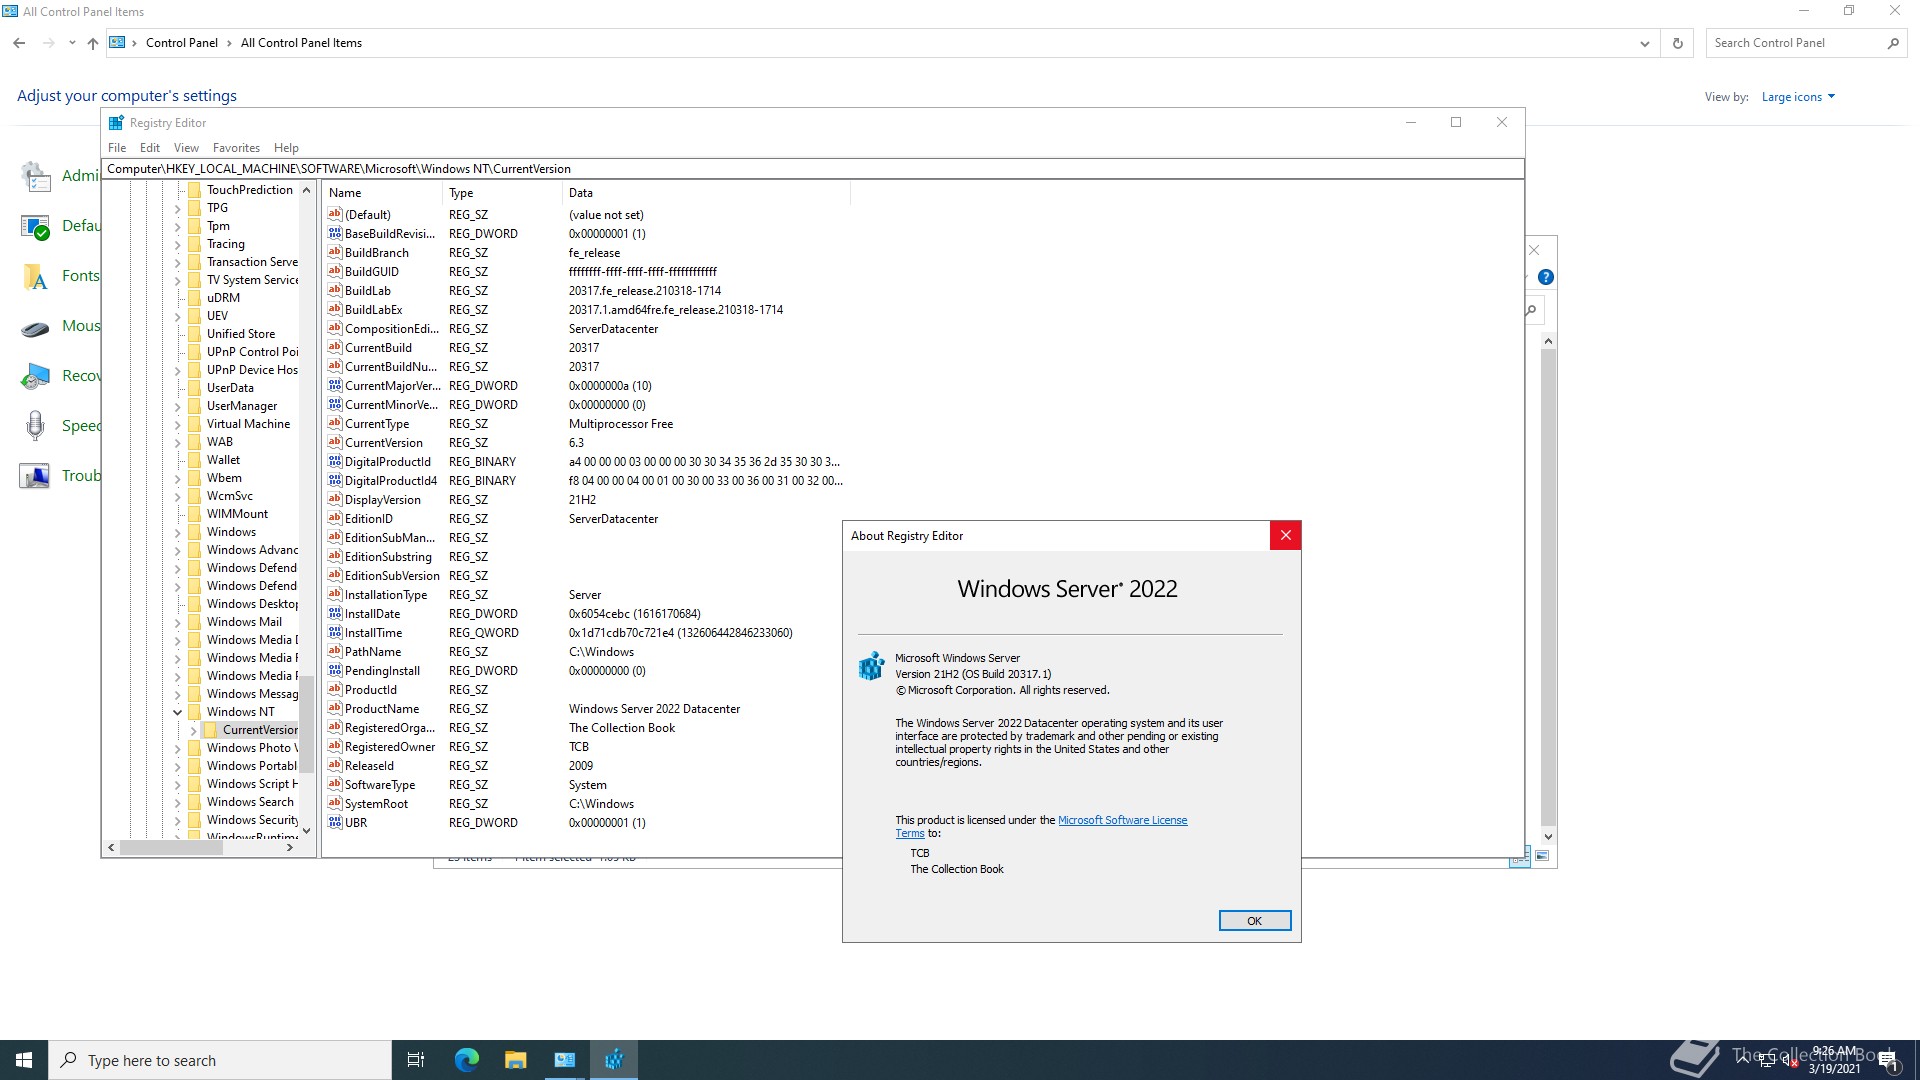The width and height of the screenshot is (1920, 1080).
Task: Open Default Programs icon in Control Panel
Action: tap(36, 226)
